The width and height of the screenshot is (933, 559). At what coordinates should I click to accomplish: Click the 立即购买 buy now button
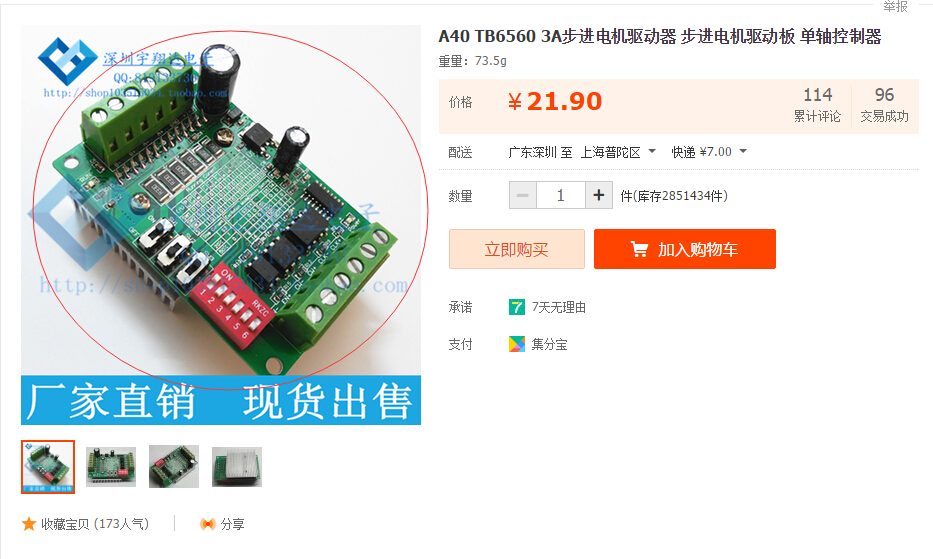click(x=516, y=249)
